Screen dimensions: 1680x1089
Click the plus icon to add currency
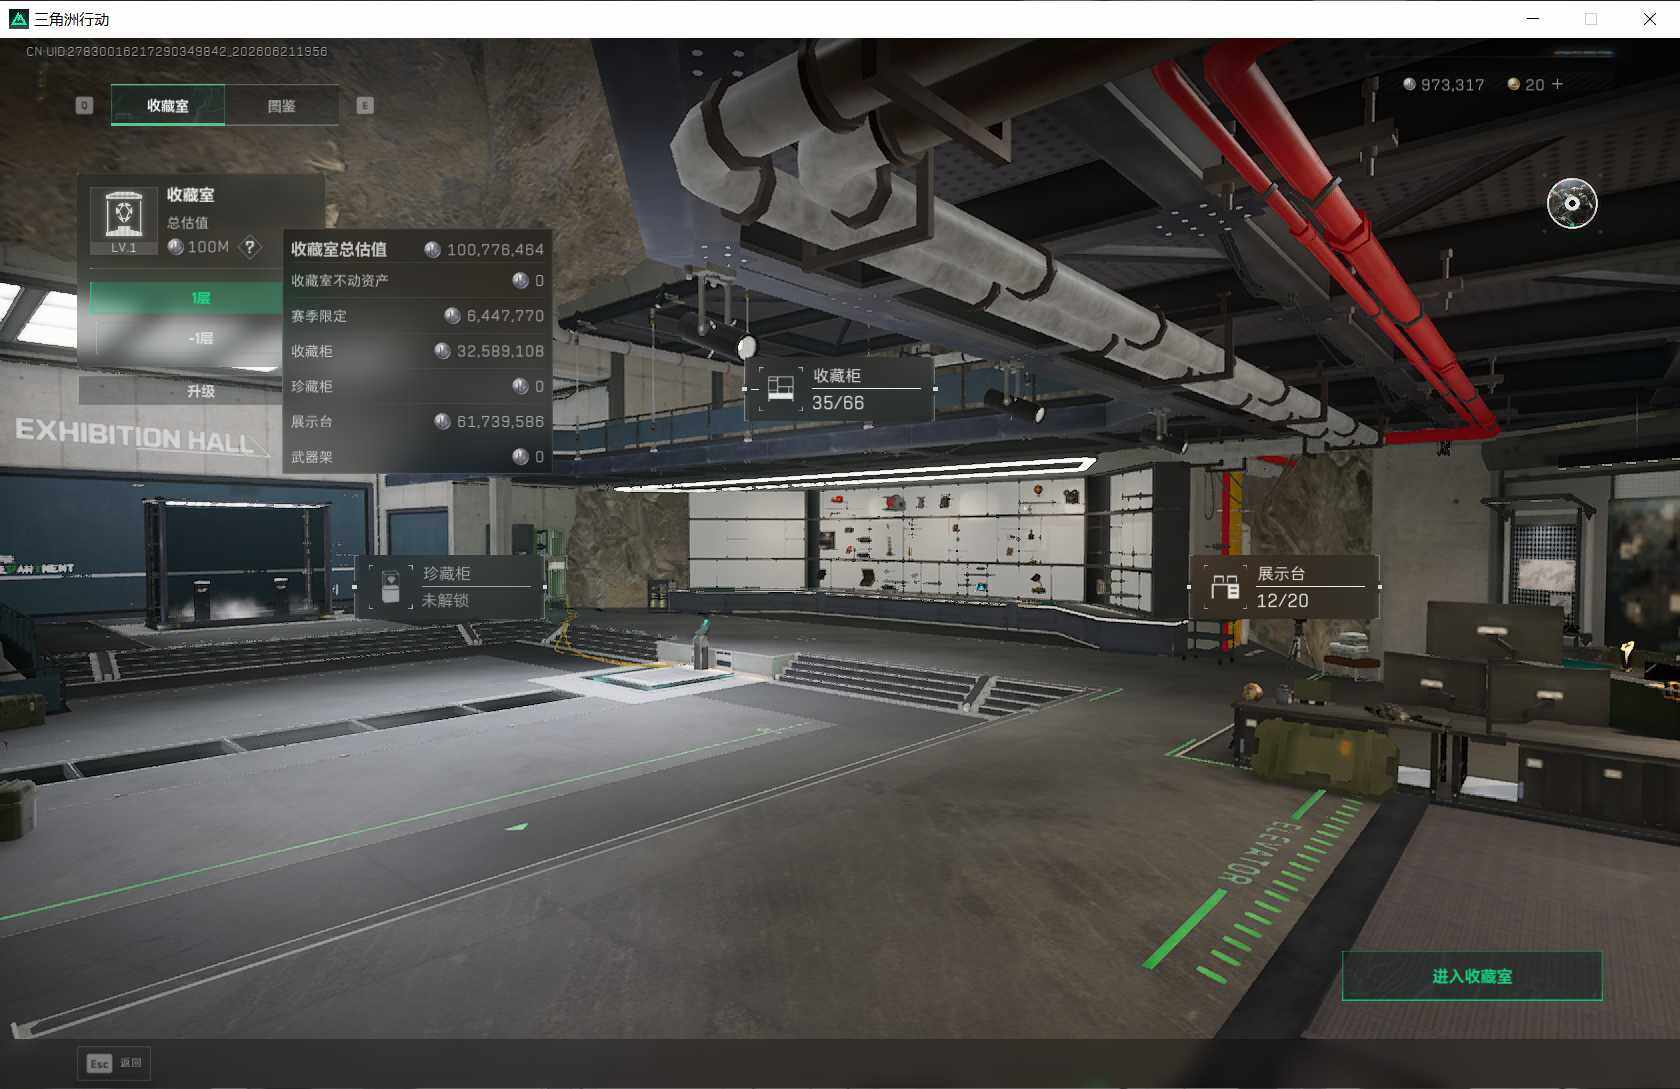[1557, 85]
